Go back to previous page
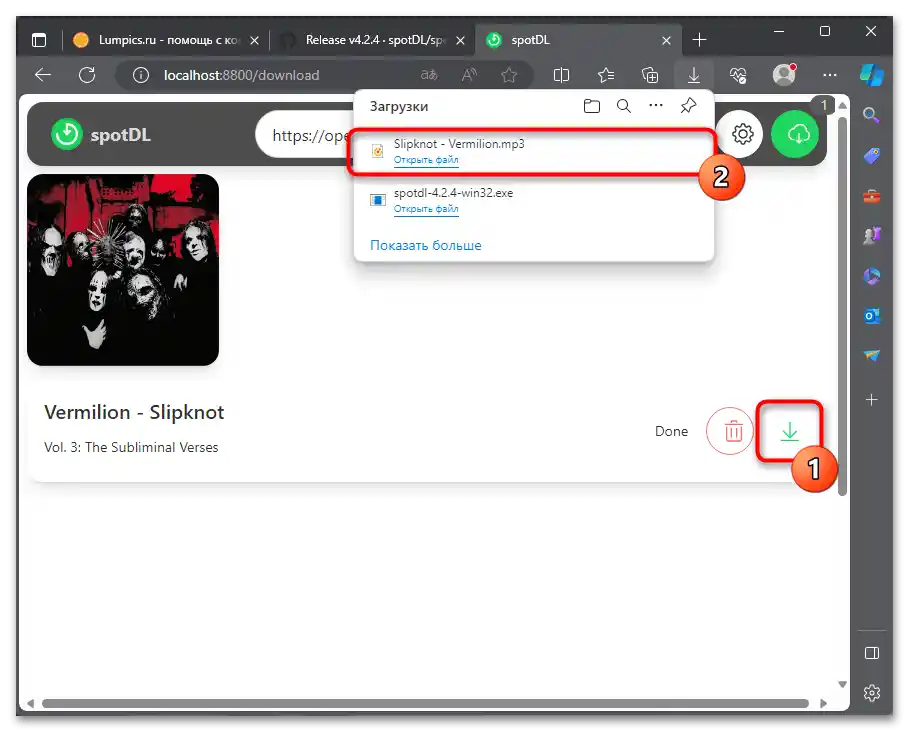The width and height of the screenshot is (909, 732). pos(43,75)
